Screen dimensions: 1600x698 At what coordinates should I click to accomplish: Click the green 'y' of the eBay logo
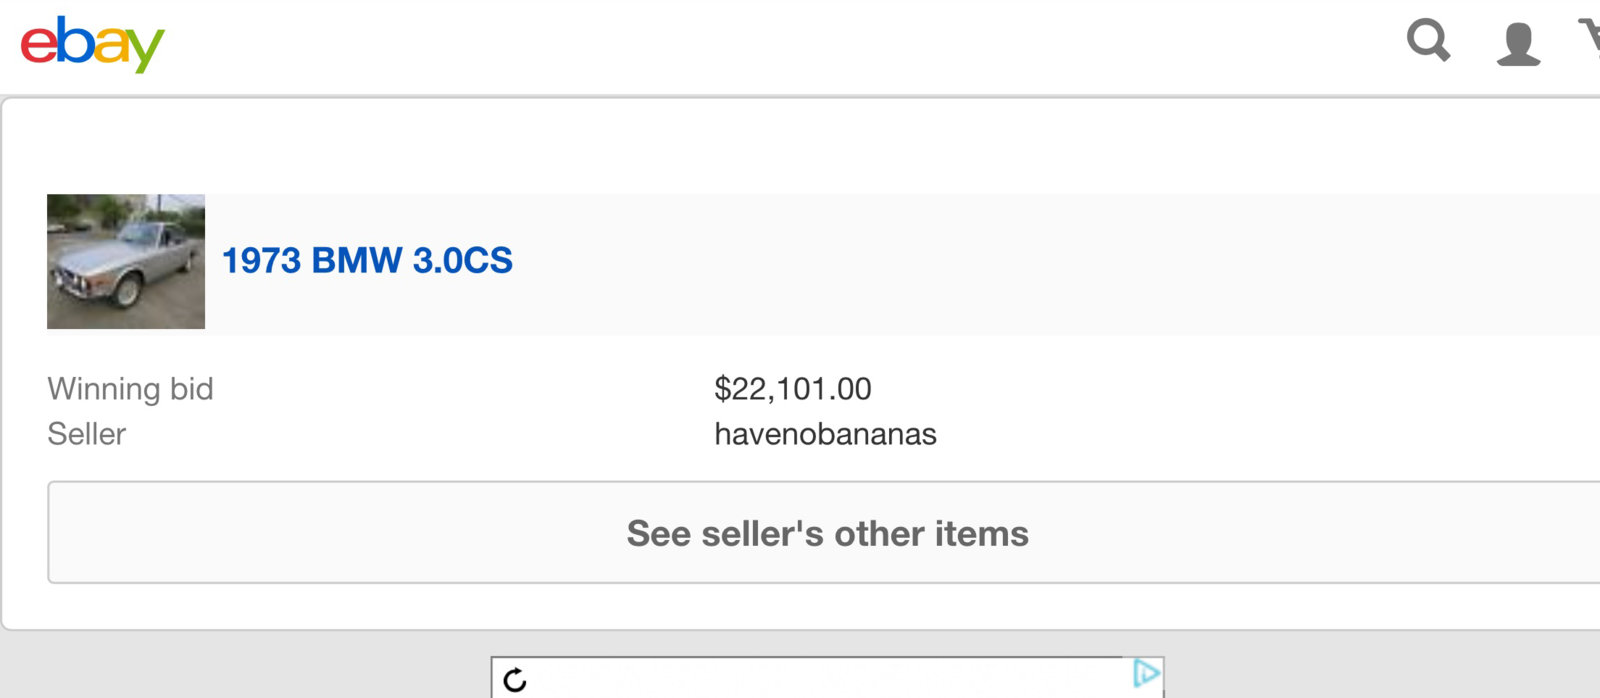tap(144, 50)
